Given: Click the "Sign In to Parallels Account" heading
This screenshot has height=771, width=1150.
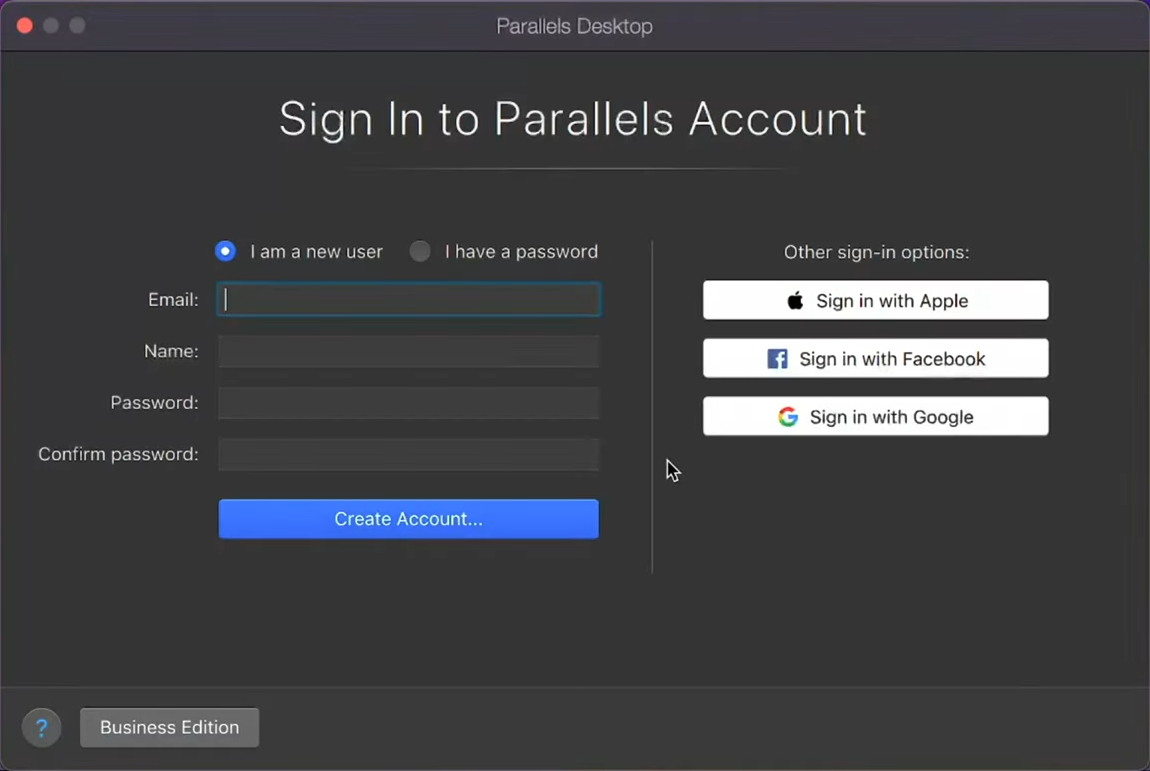Looking at the screenshot, I should point(573,119).
